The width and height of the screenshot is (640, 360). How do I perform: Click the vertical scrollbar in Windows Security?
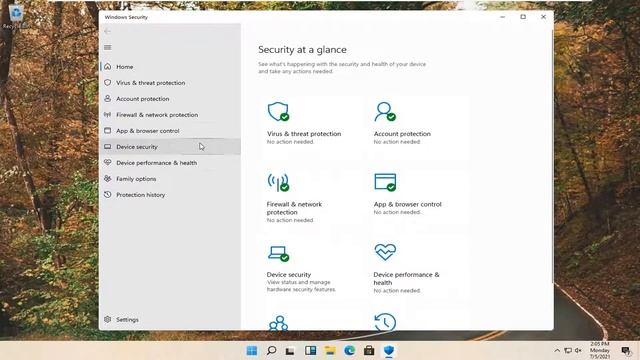coord(552,155)
